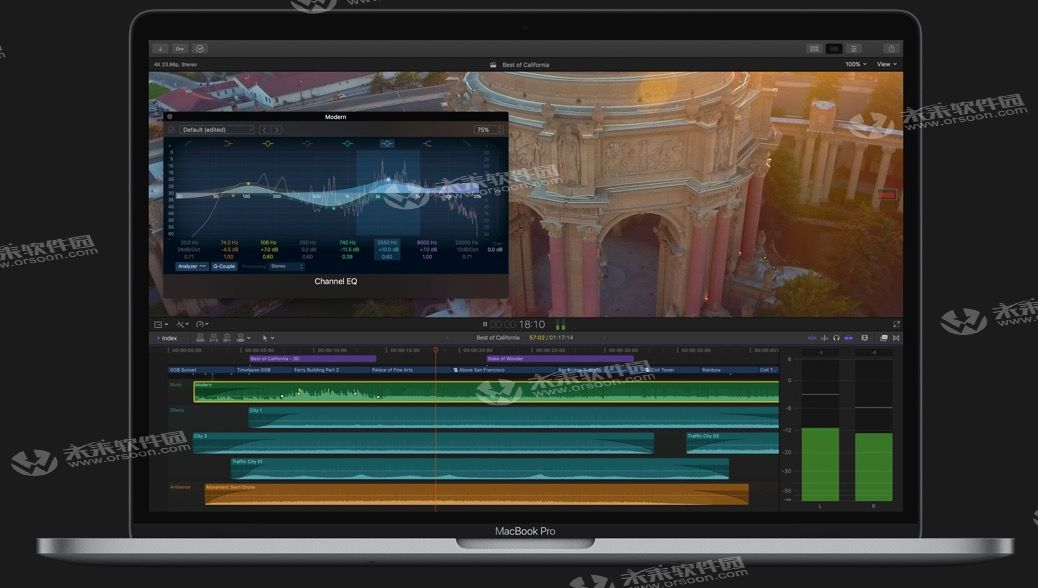Open the Keyword Editor key icon
Image resolution: width=1038 pixels, height=588 pixels.
click(x=180, y=48)
